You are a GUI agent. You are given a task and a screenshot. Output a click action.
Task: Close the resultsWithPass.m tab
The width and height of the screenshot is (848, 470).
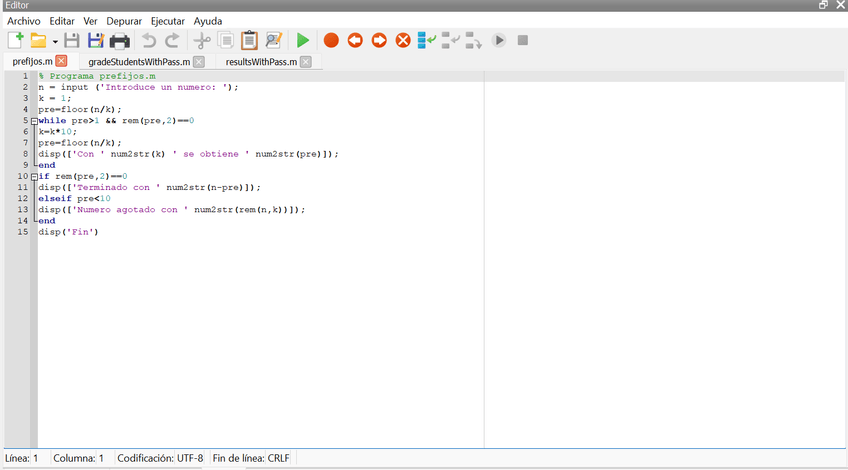coord(305,62)
